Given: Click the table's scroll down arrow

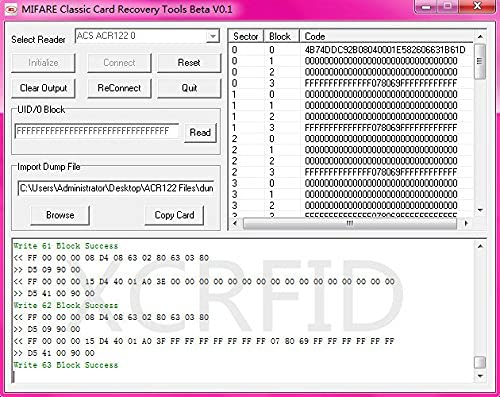Looking at the screenshot, I should 480,210.
